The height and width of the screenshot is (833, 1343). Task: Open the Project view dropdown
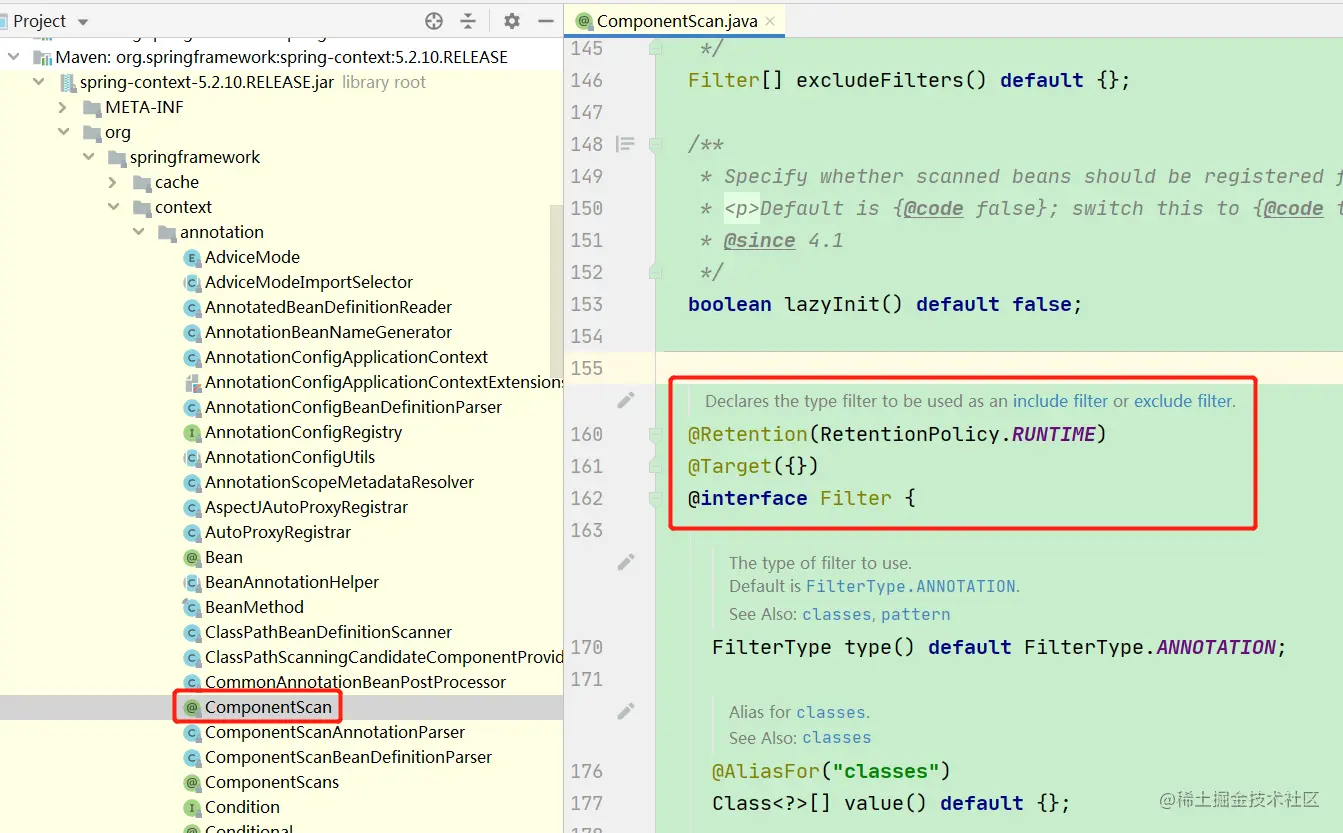82,21
